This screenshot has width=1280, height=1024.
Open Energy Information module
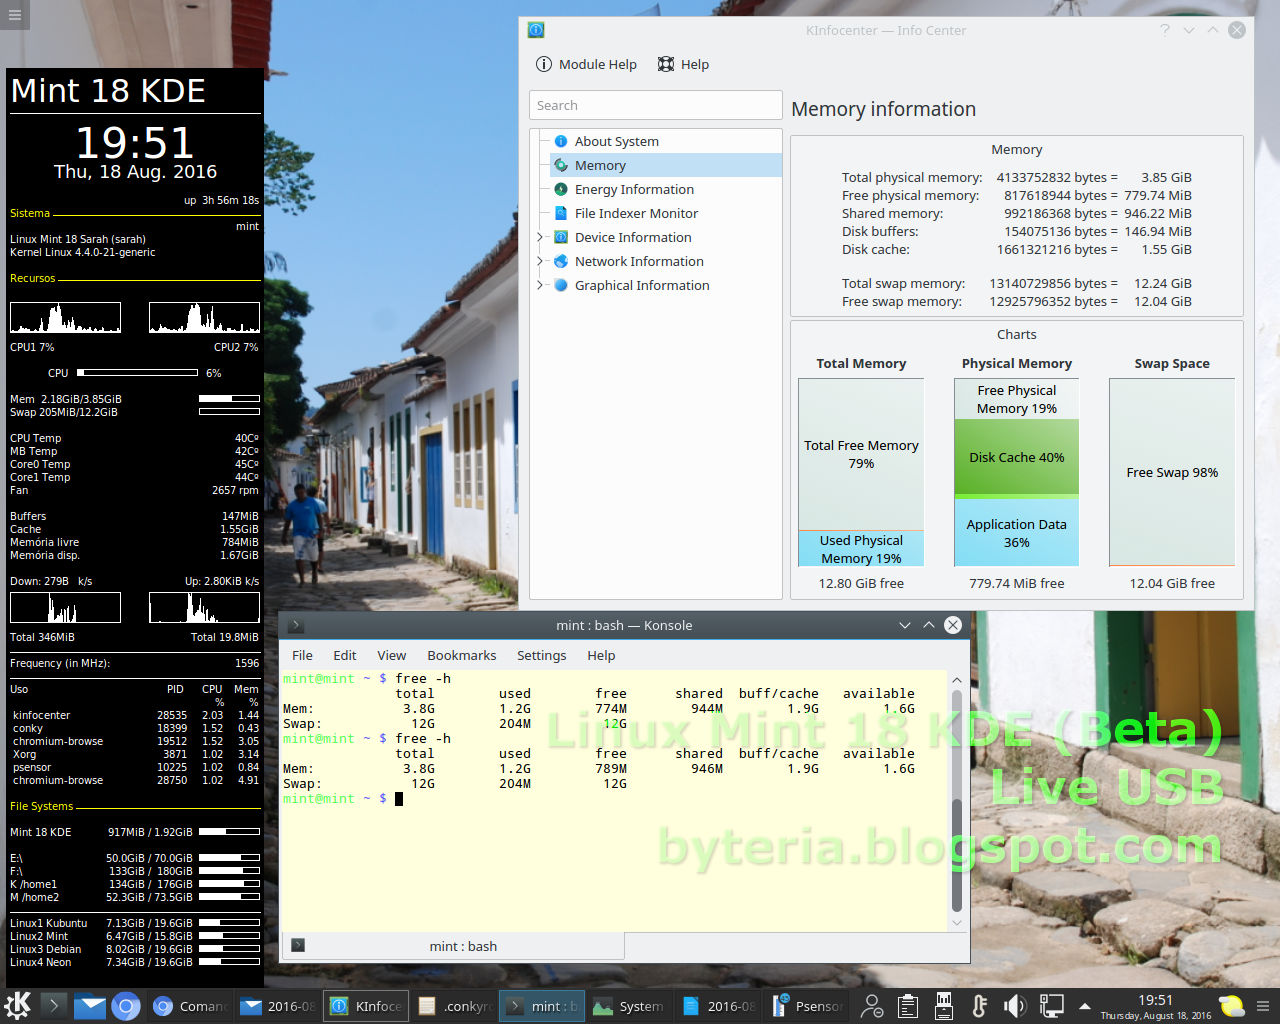click(x=634, y=189)
